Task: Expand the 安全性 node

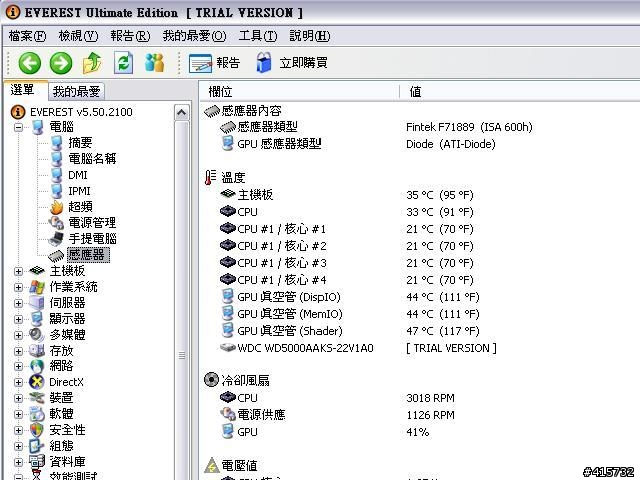Action: pos(18,430)
